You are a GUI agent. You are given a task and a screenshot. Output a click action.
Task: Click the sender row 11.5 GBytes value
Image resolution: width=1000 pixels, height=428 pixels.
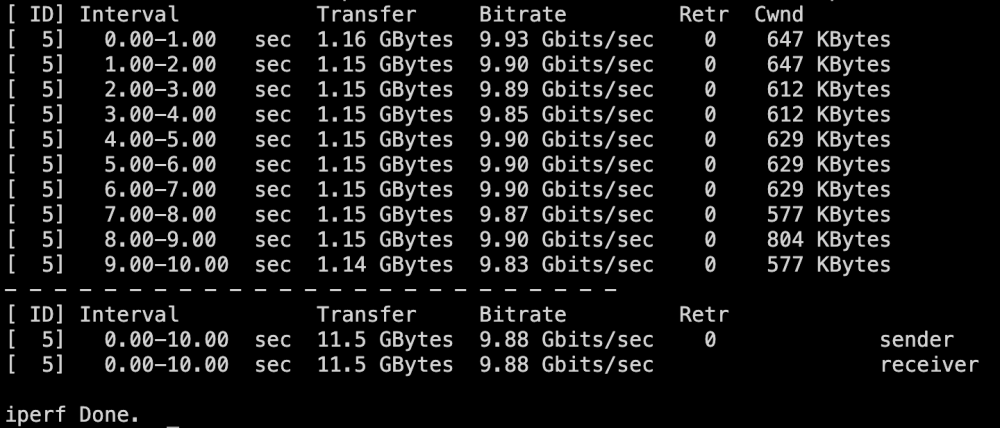pyautogui.click(x=385, y=340)
